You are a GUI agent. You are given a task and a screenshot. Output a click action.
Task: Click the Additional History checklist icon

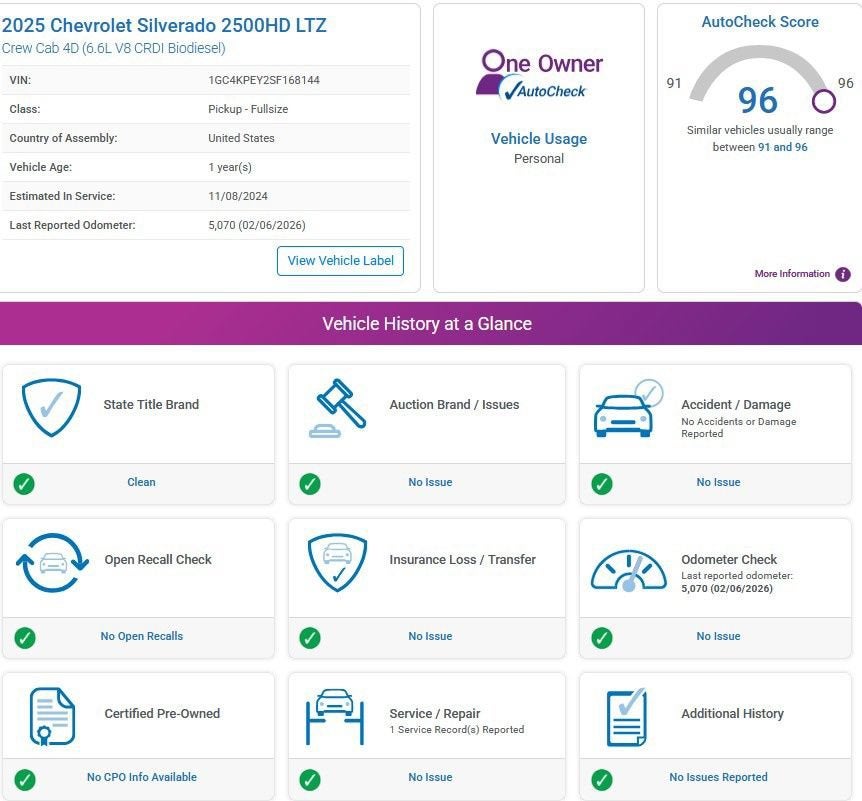tap(627, 717)
